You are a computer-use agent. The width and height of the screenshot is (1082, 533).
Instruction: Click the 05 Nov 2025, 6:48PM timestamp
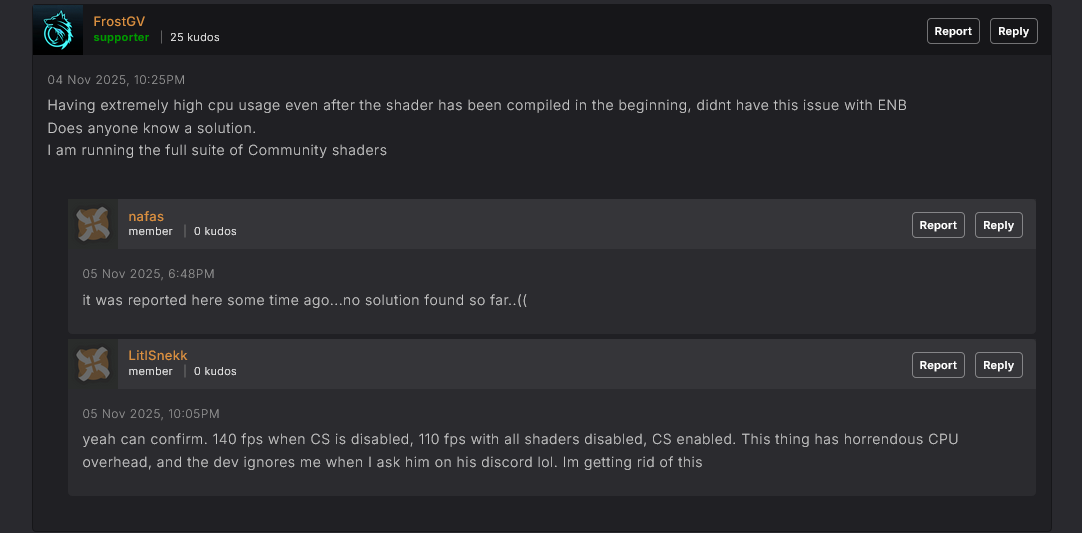(x=148, y=274)
